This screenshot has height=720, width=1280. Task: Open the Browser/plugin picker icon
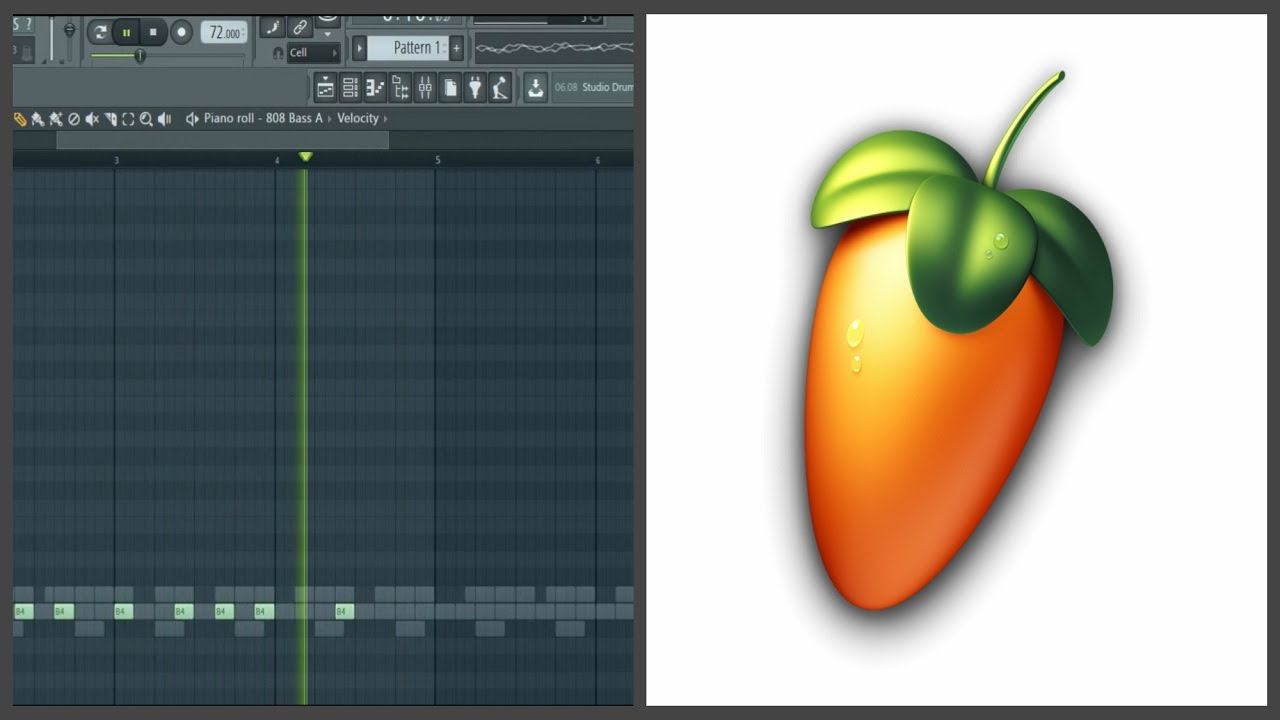[x=400, y=88]
